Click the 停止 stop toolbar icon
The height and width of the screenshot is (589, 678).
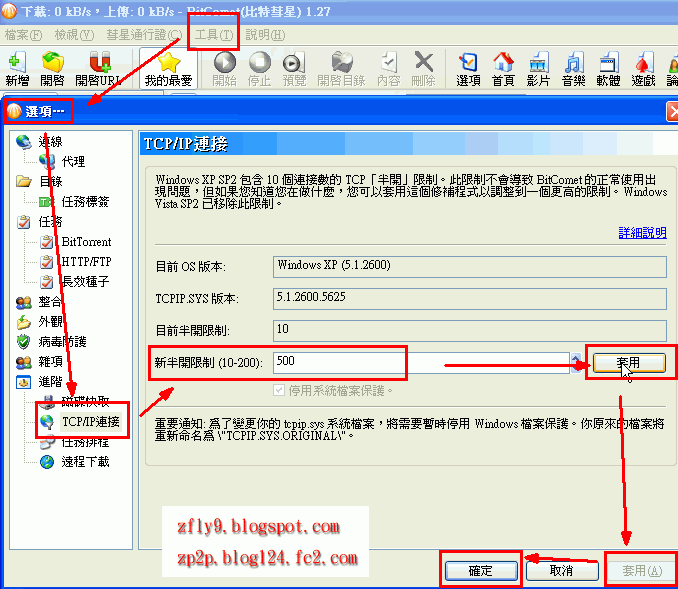pyautogui.click(x=259, y=69)
